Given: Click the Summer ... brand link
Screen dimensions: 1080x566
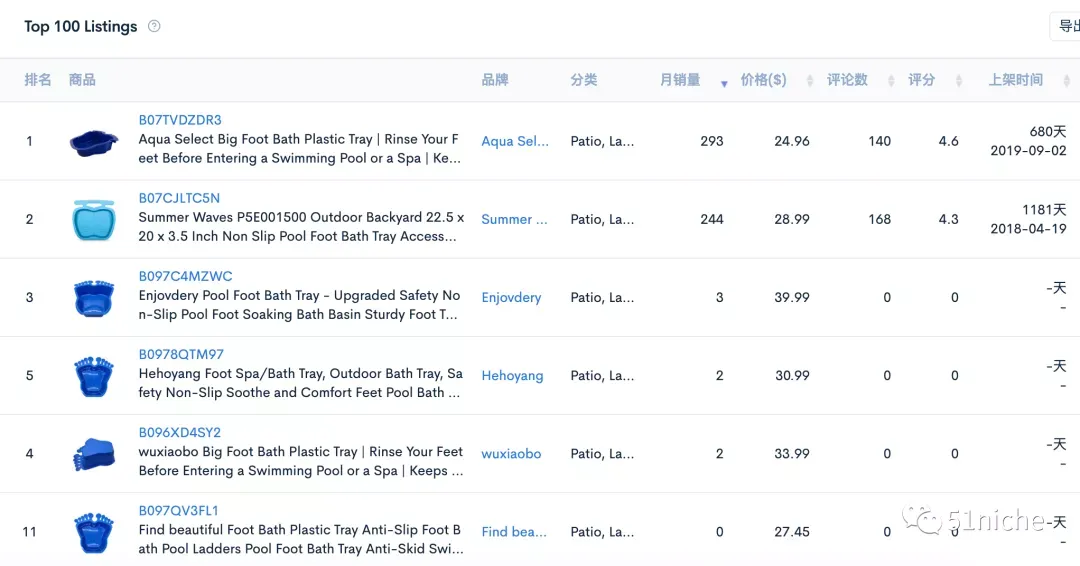Looking at the screenshot, I should [x=515, y=219].
